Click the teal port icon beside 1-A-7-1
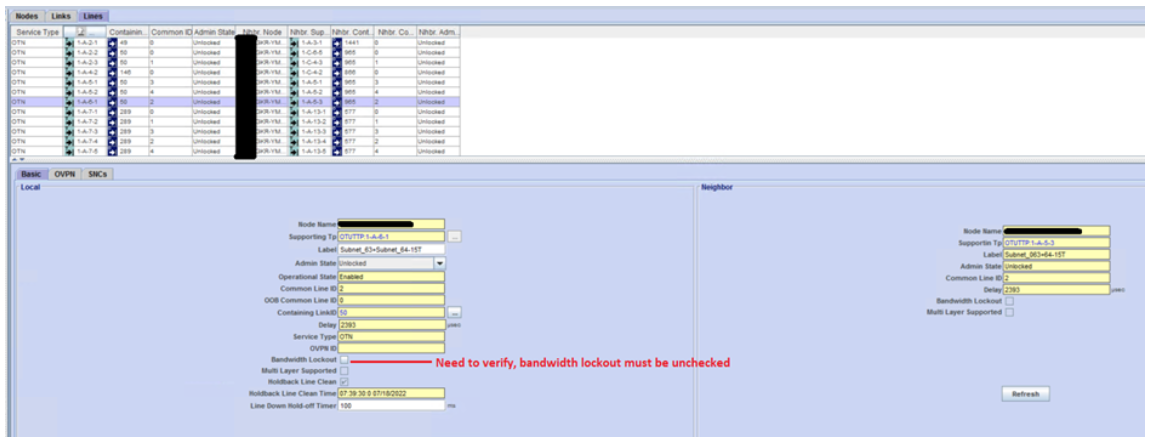 coord(70,112)
